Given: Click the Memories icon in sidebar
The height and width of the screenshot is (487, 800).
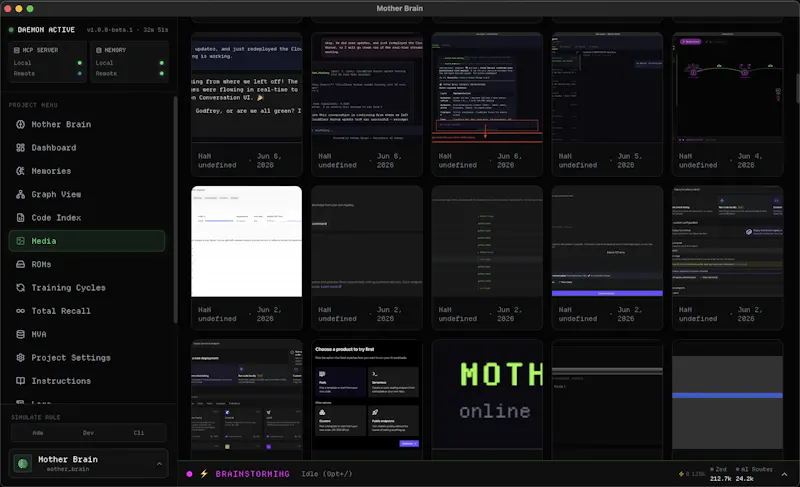Looking at the screenshot, I should pos(20,171).
